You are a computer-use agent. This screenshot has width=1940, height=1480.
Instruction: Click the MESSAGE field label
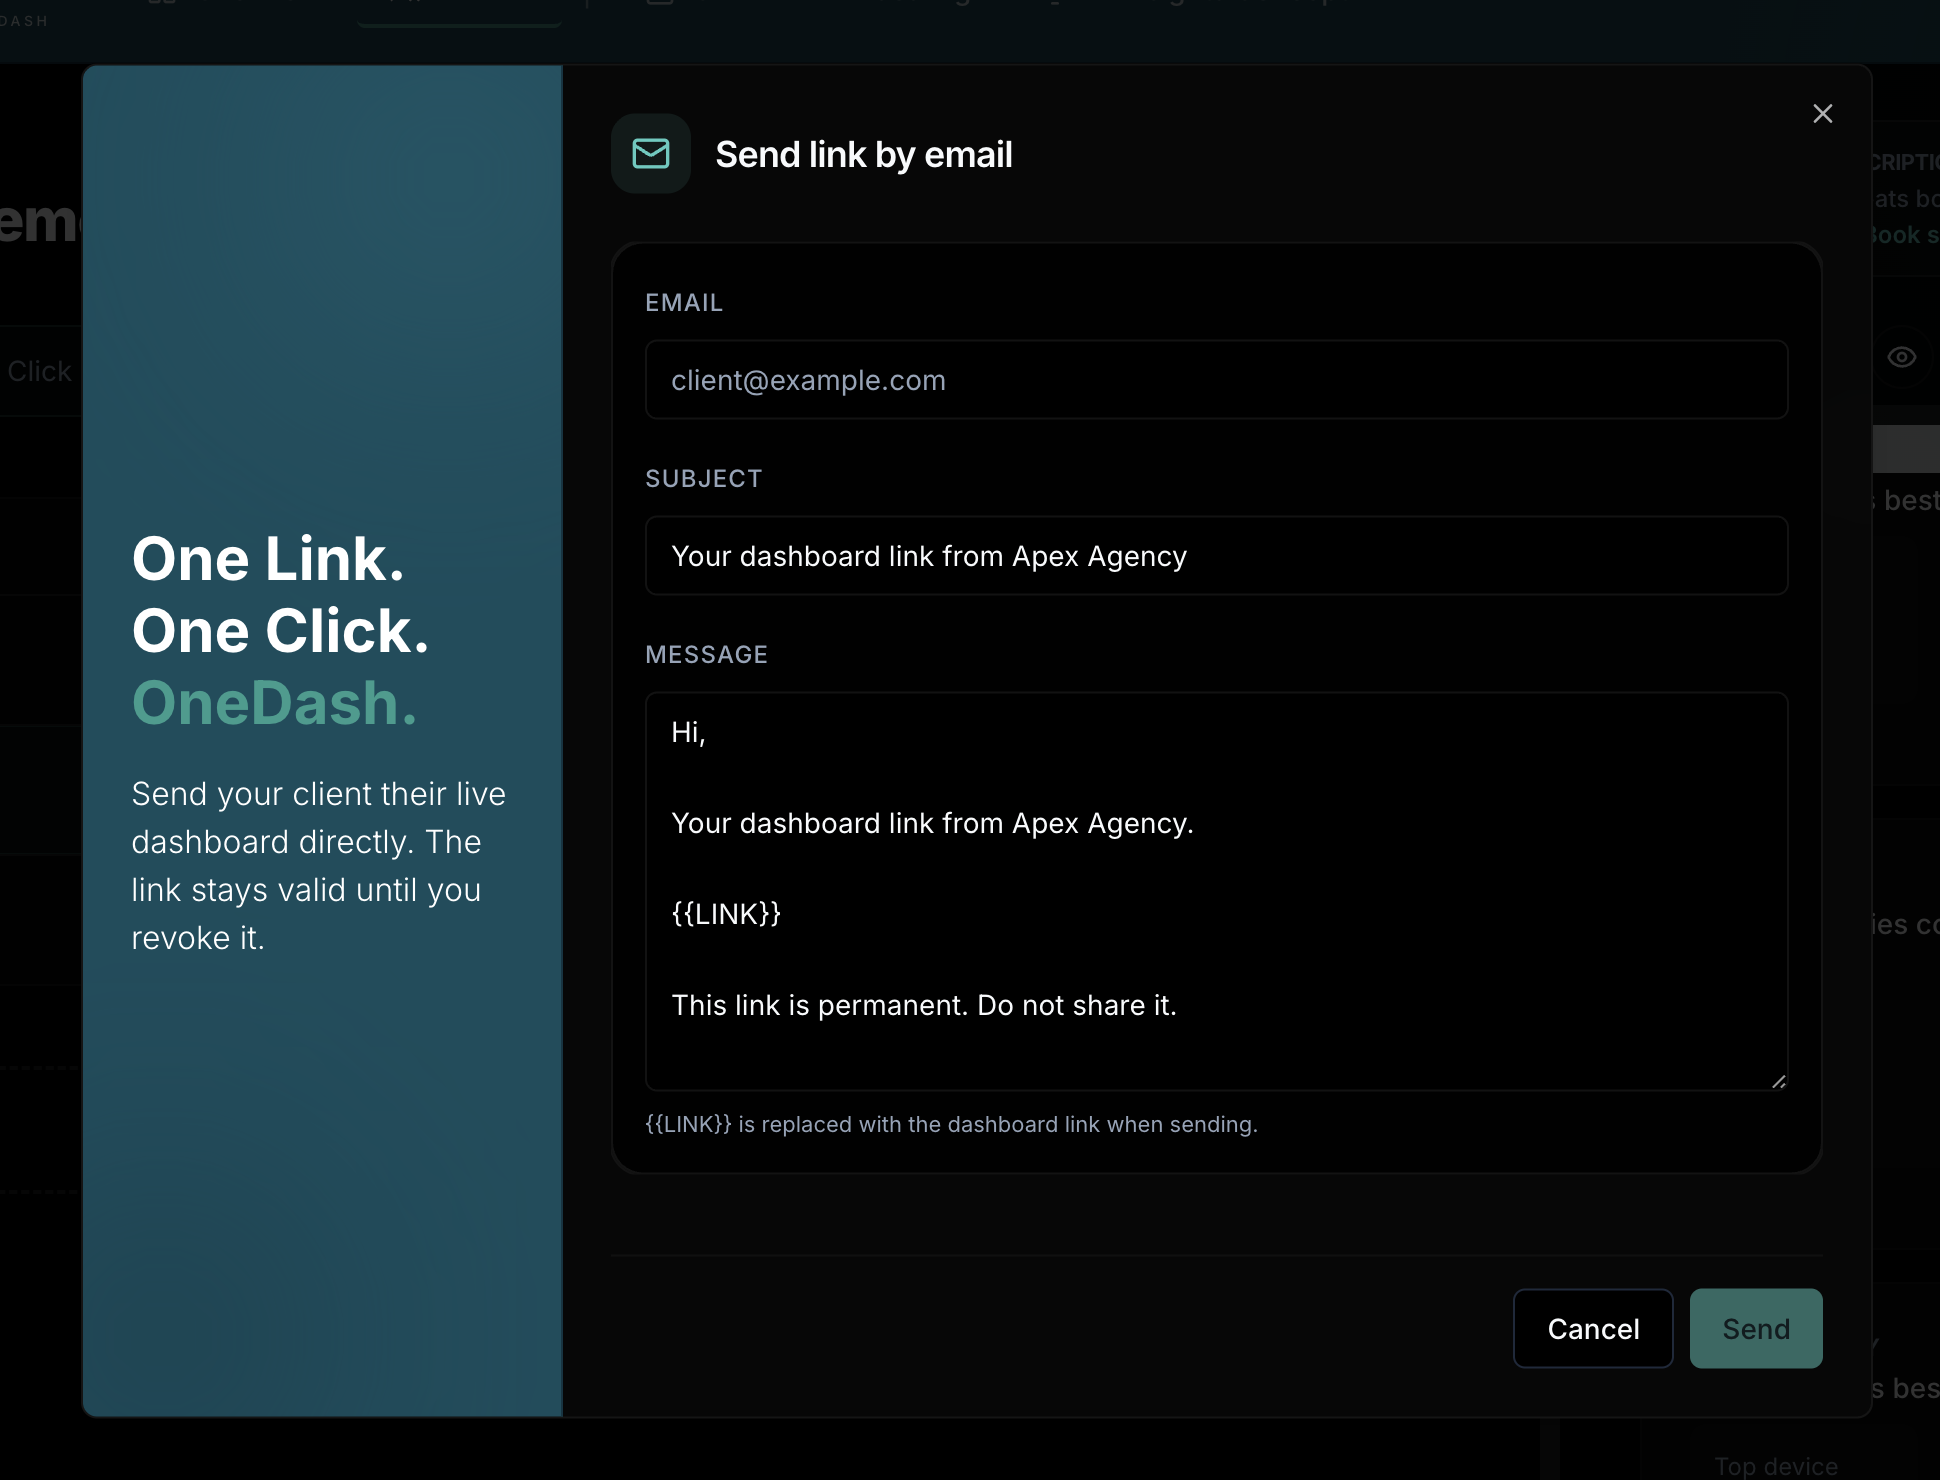pos(706,655)
